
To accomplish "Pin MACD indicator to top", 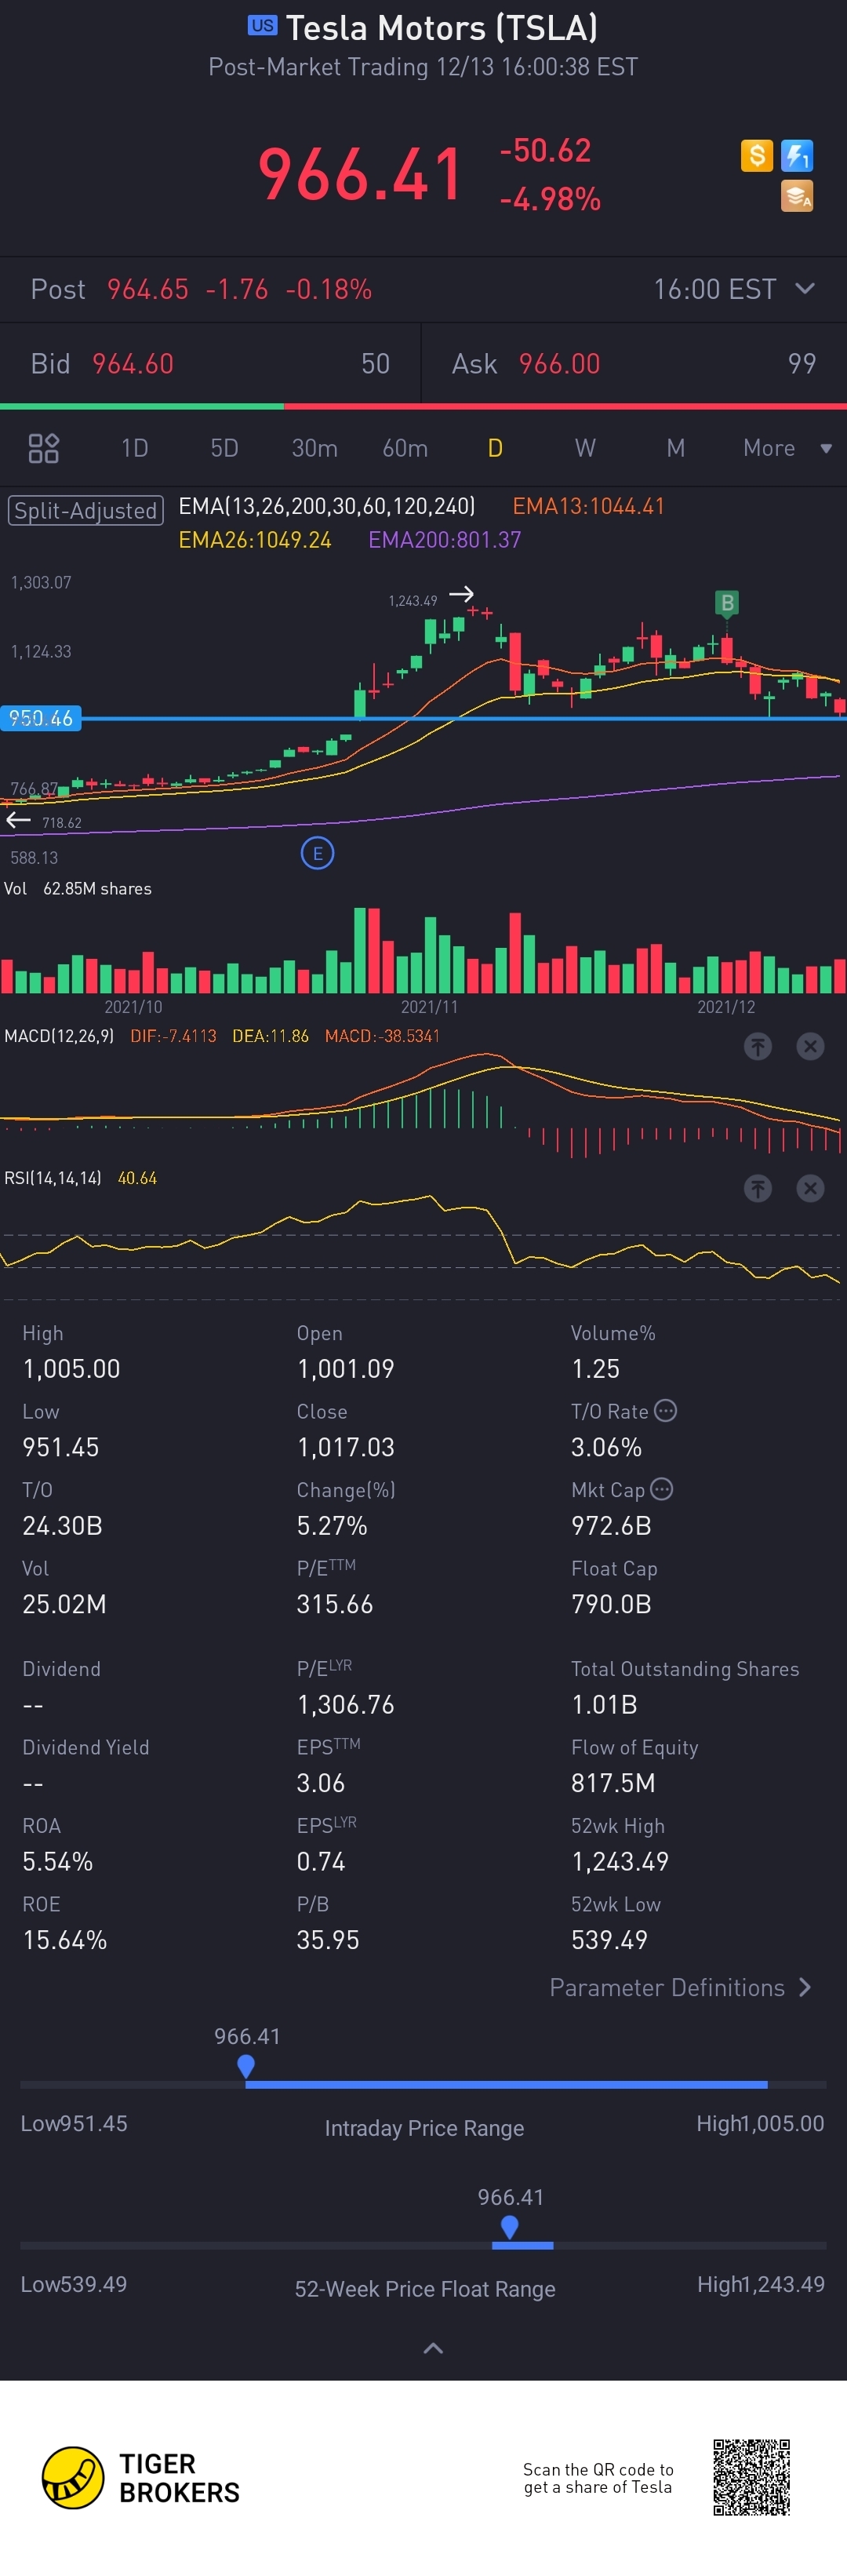I will click(x=758, y=1046).
